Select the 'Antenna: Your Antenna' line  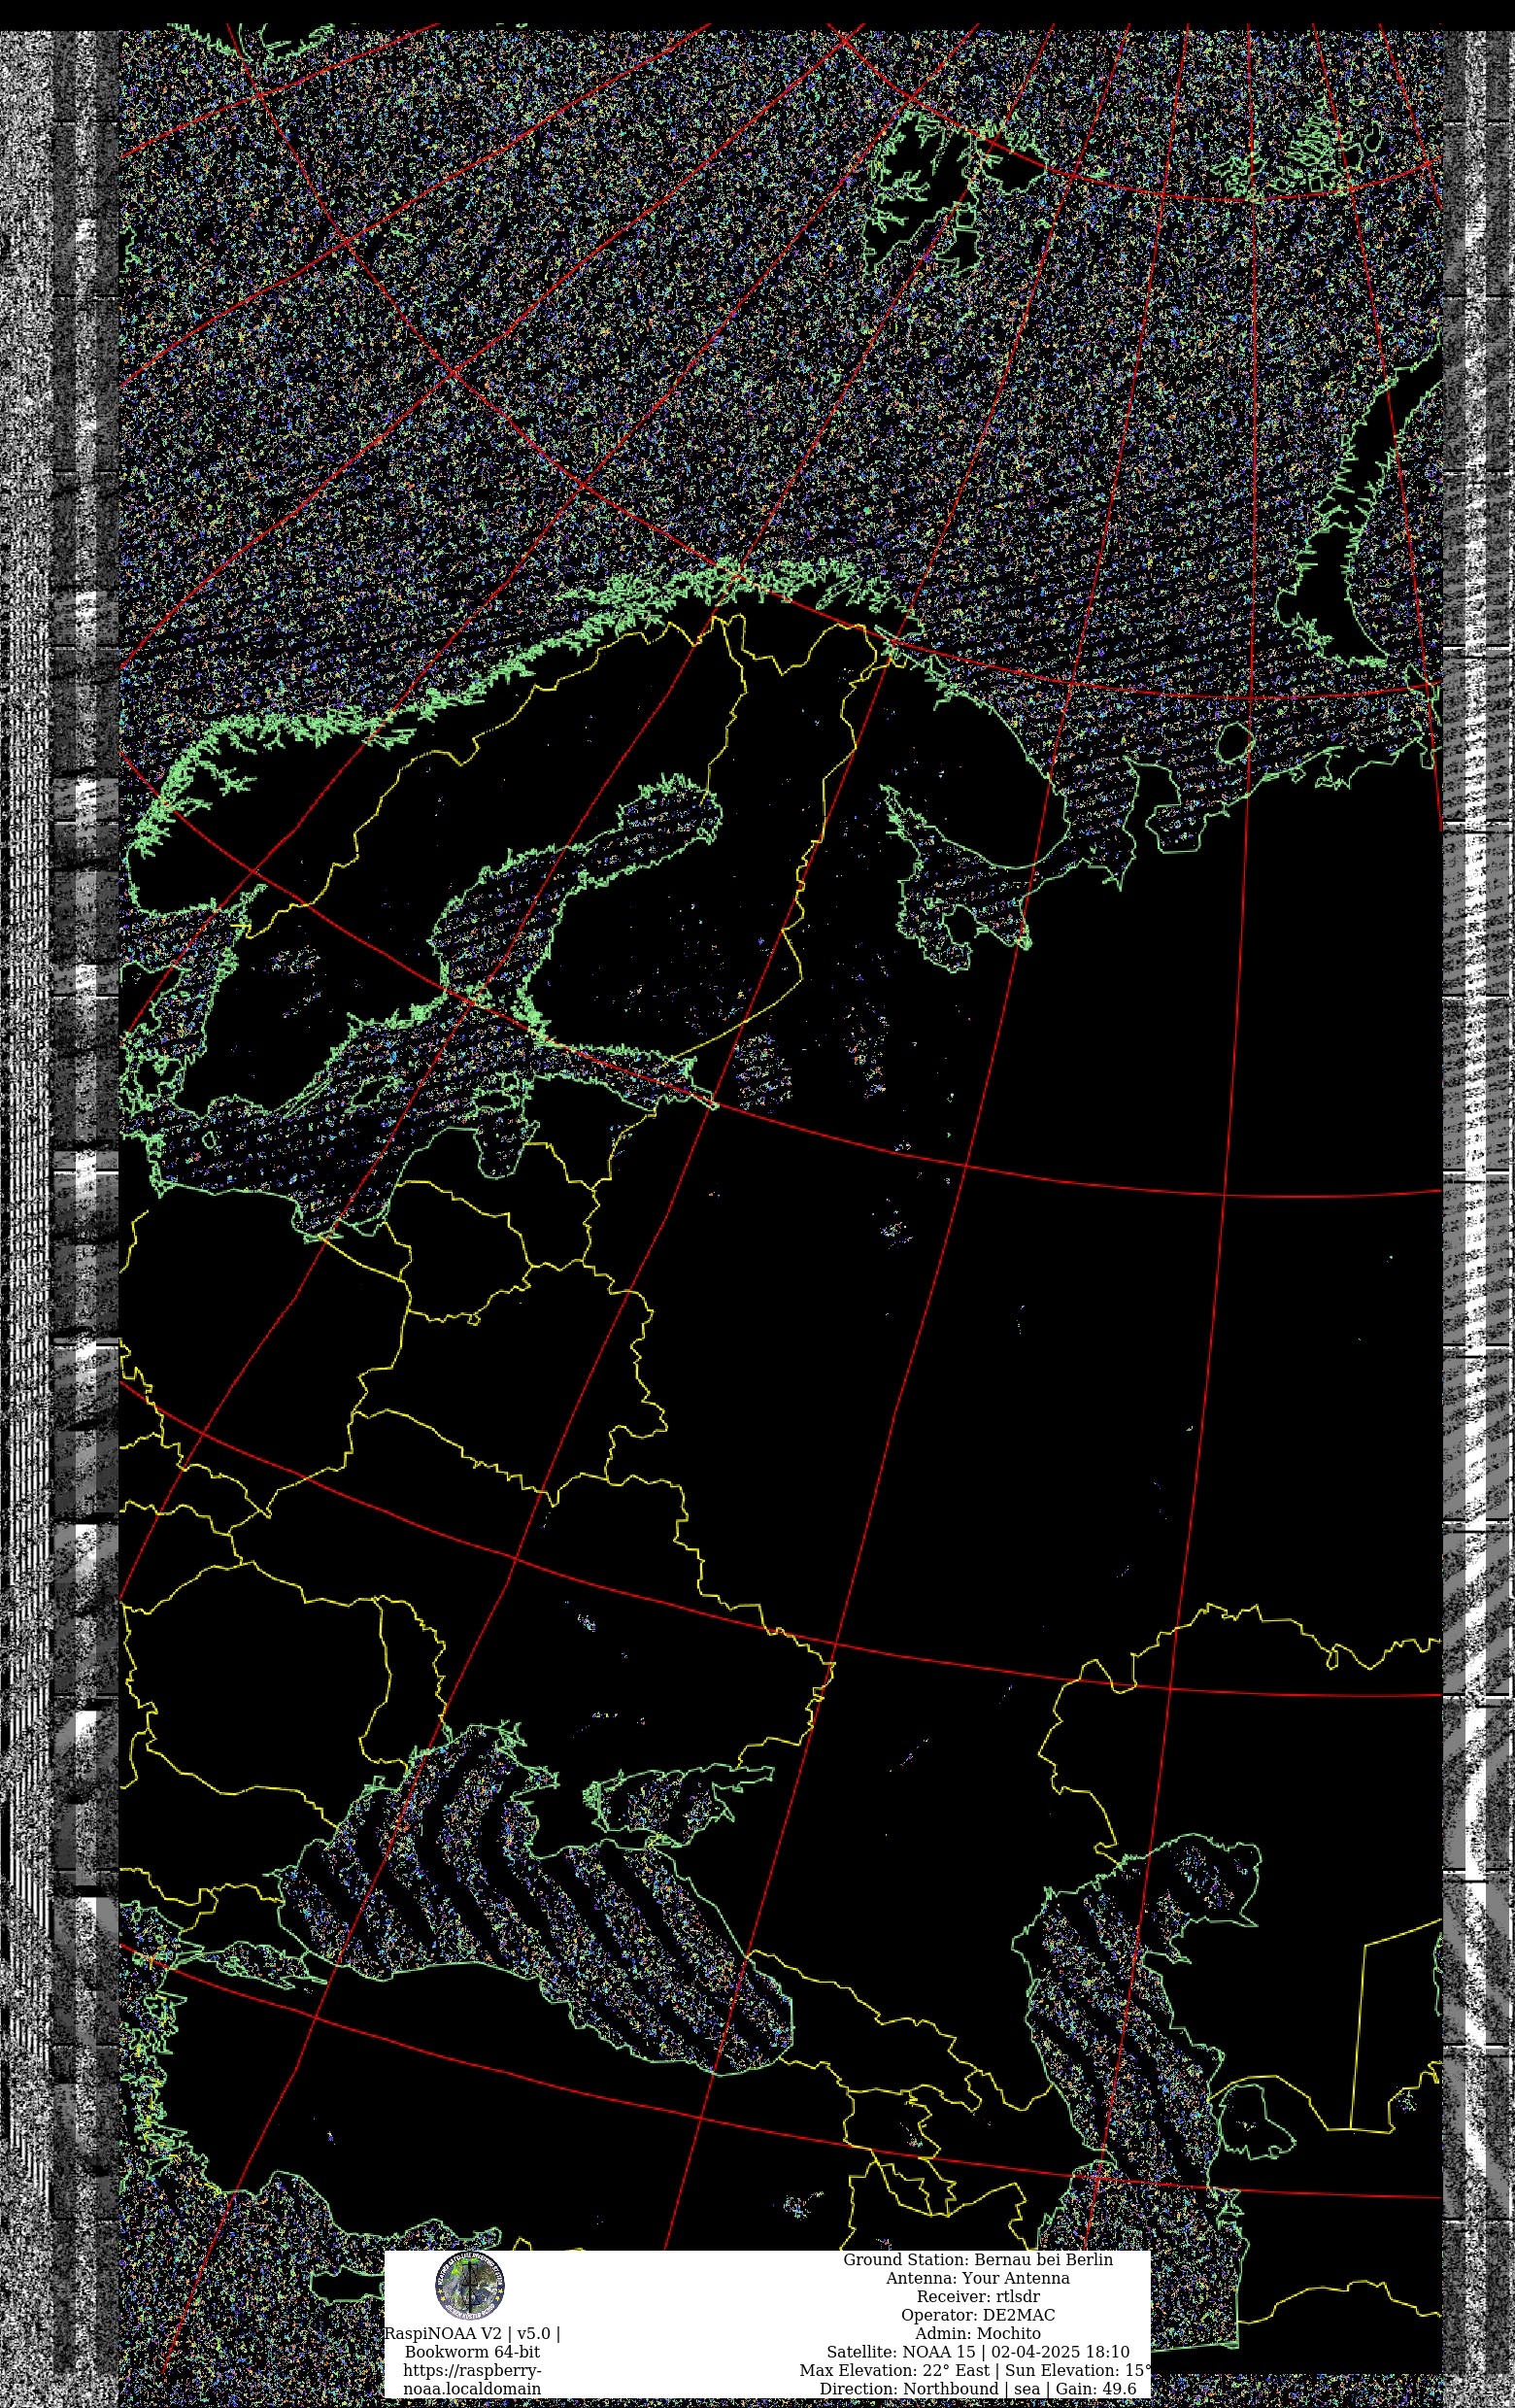click(x=977, y=2278)
